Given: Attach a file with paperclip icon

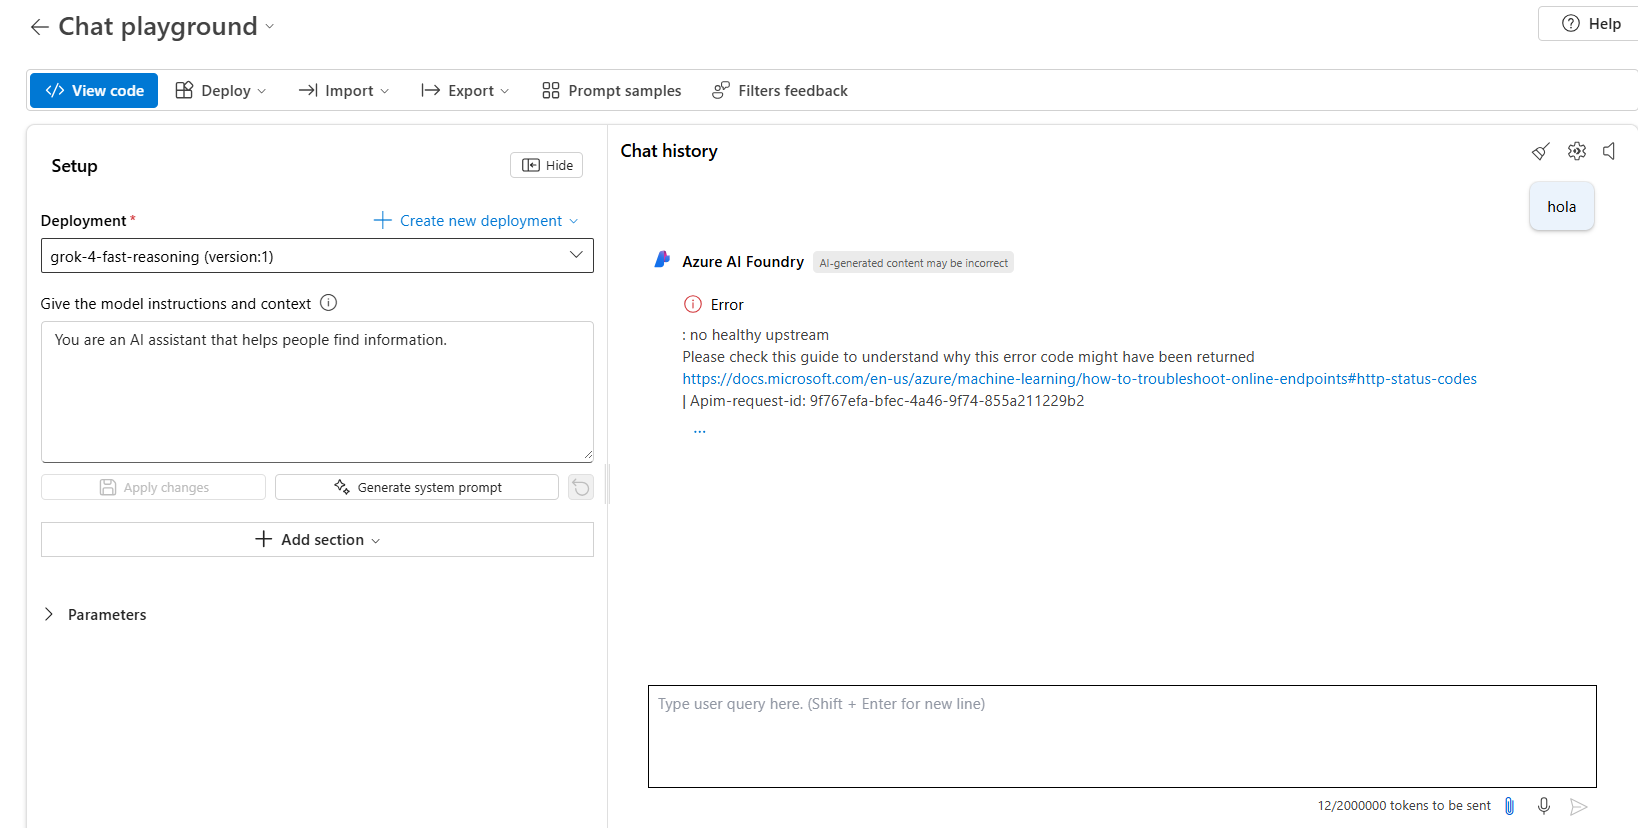Looking at the screenshot, I should pyautogui.click(x=1510, y=806).
